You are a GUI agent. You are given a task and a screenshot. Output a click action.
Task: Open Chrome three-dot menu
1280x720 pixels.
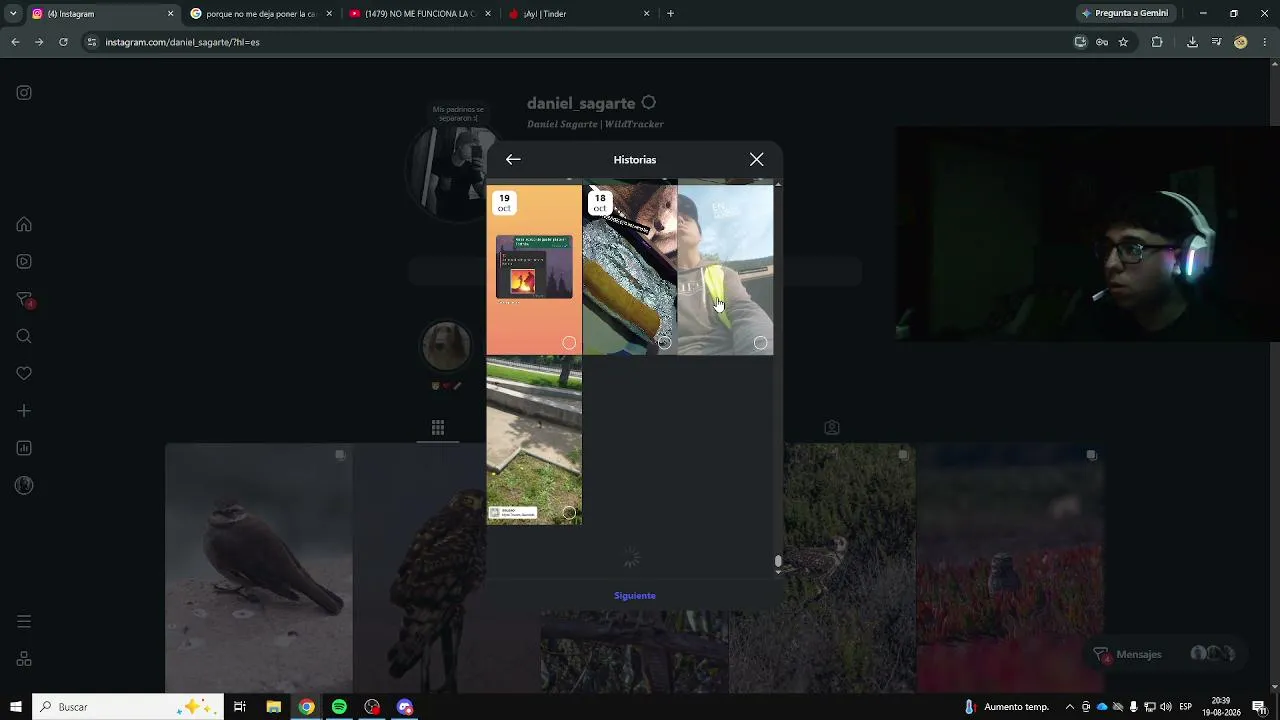(x=1265, y=42)
